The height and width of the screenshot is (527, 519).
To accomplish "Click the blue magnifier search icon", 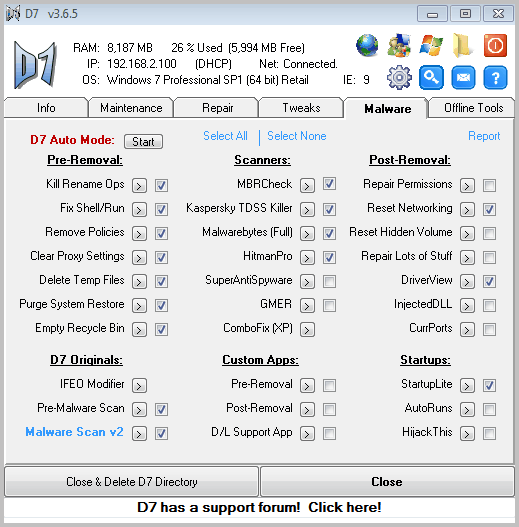I will (x=431, y=78).
